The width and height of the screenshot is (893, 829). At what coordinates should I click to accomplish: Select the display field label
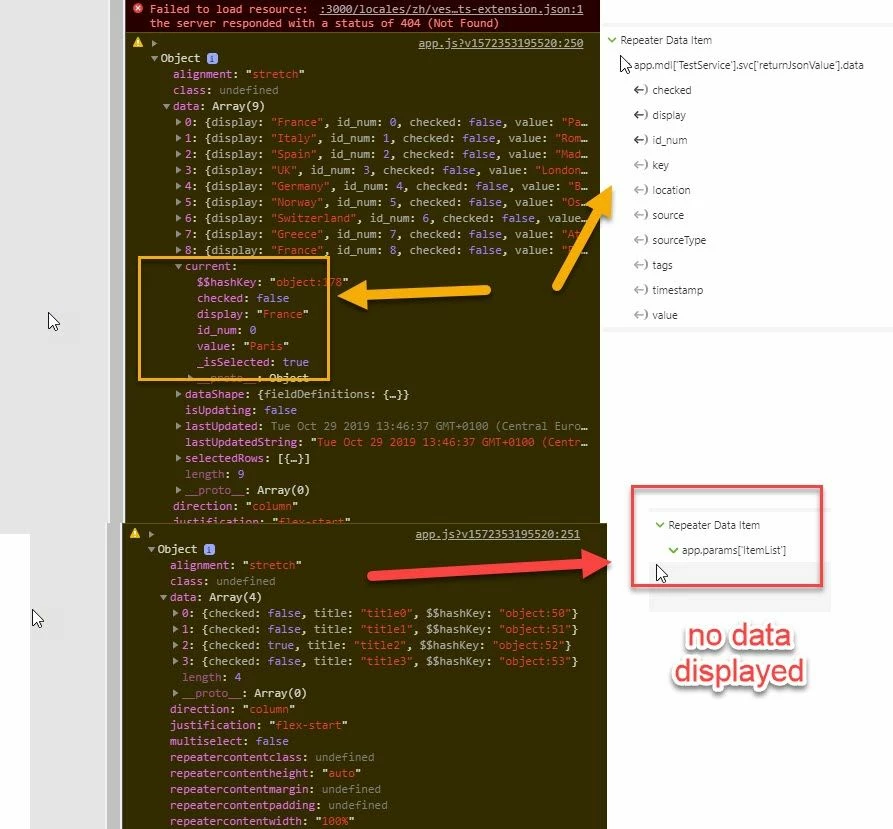(x=669, y=115)
